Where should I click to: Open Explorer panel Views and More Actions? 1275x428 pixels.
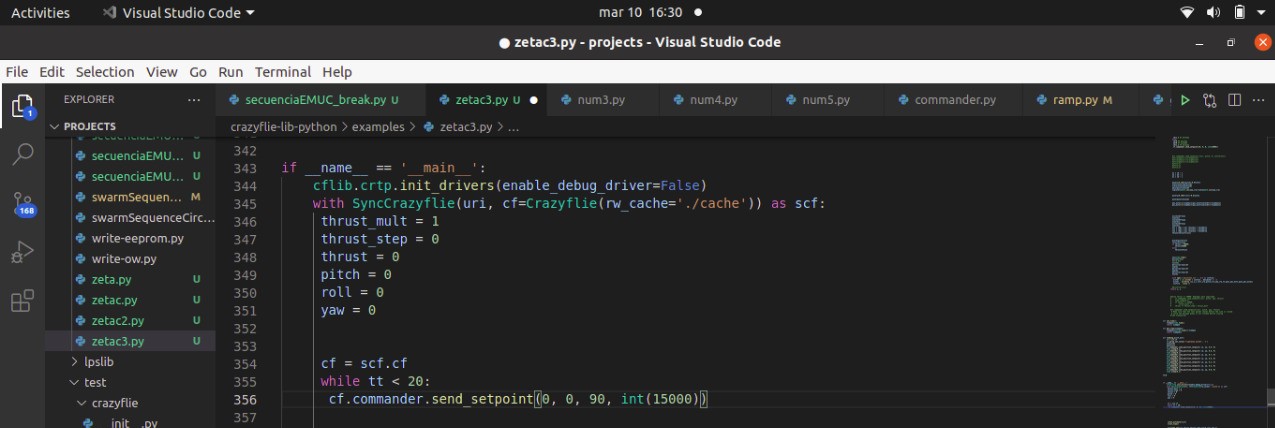[193, 100]
